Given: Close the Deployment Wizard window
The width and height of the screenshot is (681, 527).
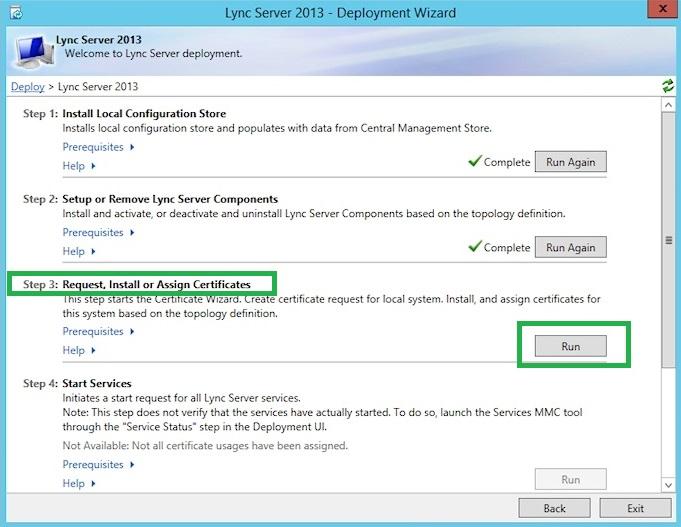Looking at the screenshot, I should pos(662,9).
